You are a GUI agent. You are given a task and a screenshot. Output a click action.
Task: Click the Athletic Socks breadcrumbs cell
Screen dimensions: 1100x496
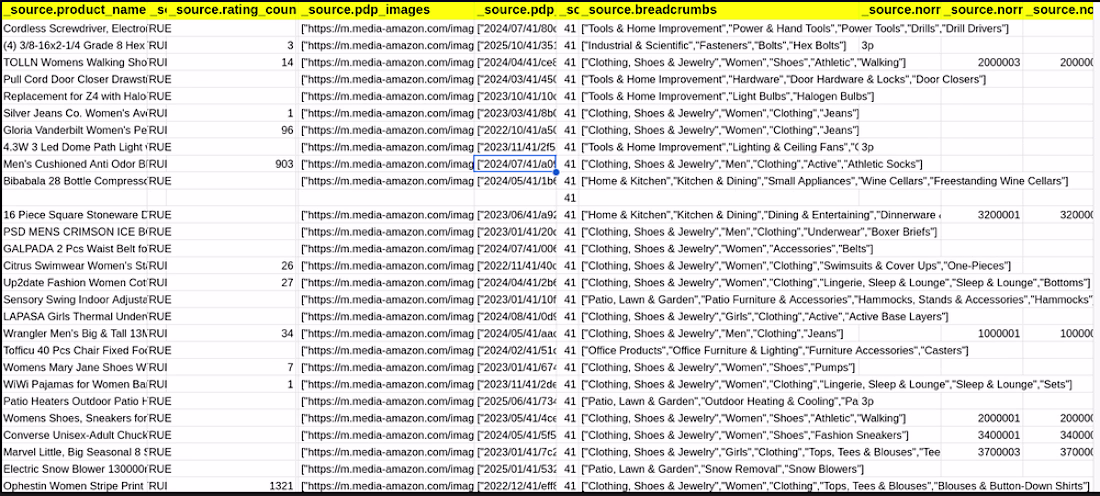(x=751, y=164)
